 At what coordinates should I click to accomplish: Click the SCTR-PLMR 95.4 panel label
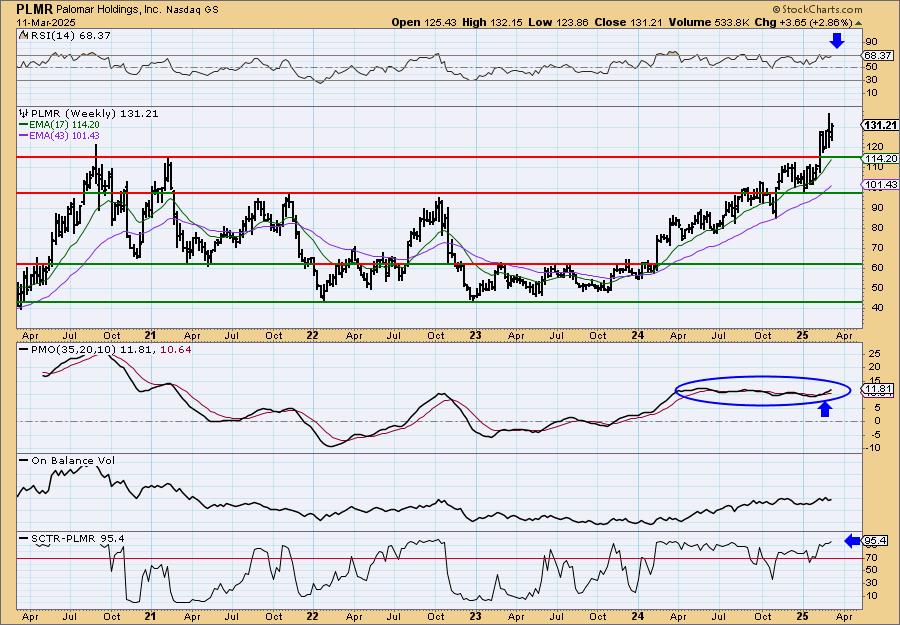click(77, 538)
